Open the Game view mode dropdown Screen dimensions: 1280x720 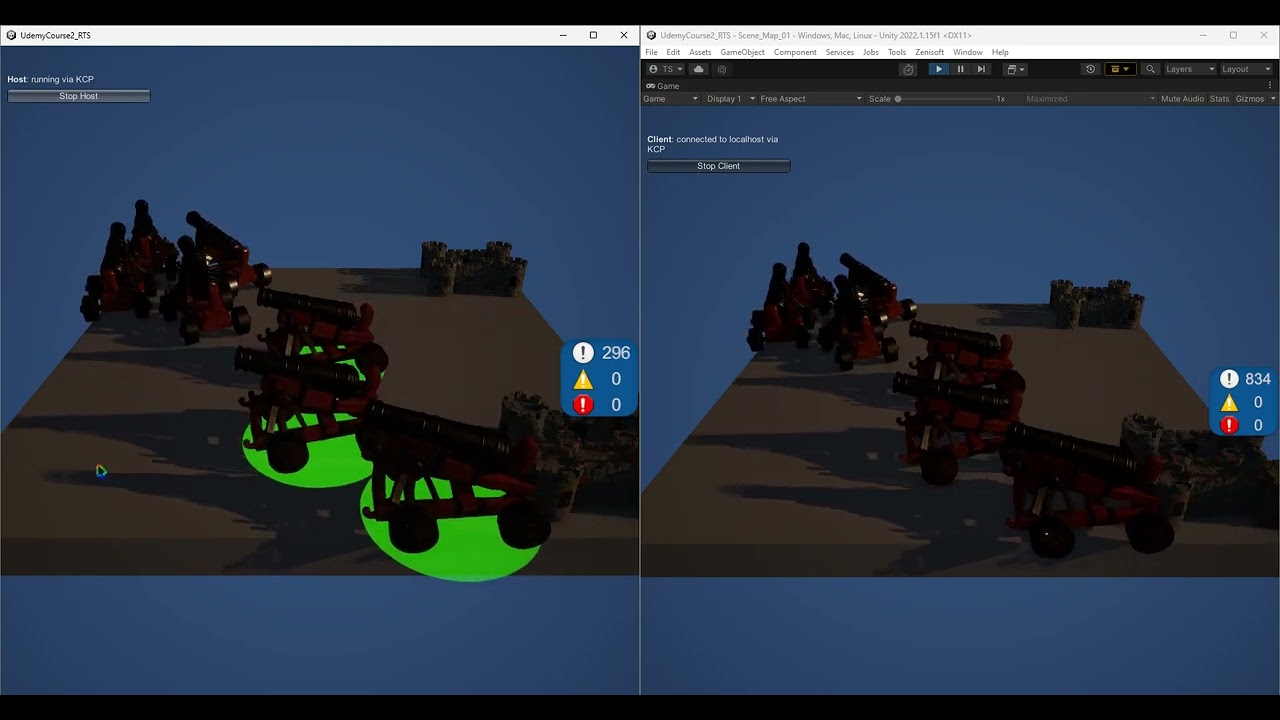670,99
